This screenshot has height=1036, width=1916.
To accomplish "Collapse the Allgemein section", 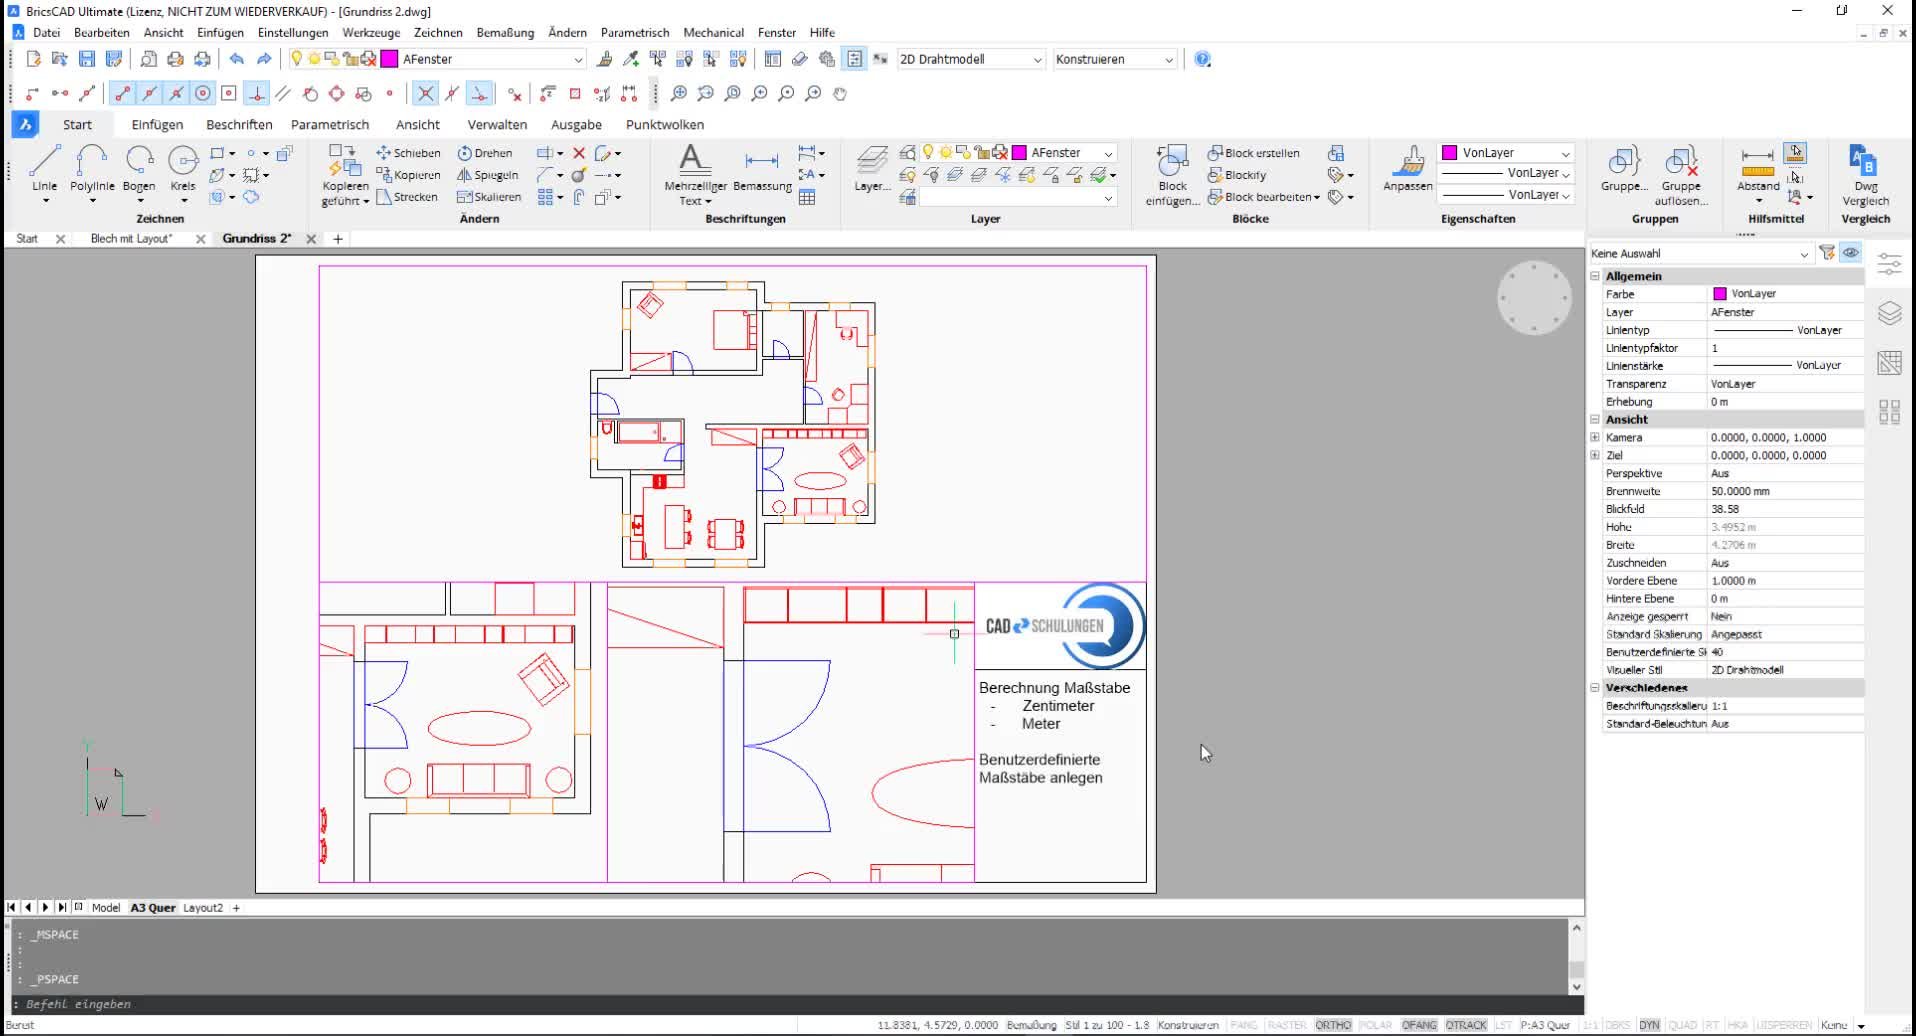I will pyautogui.click(x=1595, y=276).
